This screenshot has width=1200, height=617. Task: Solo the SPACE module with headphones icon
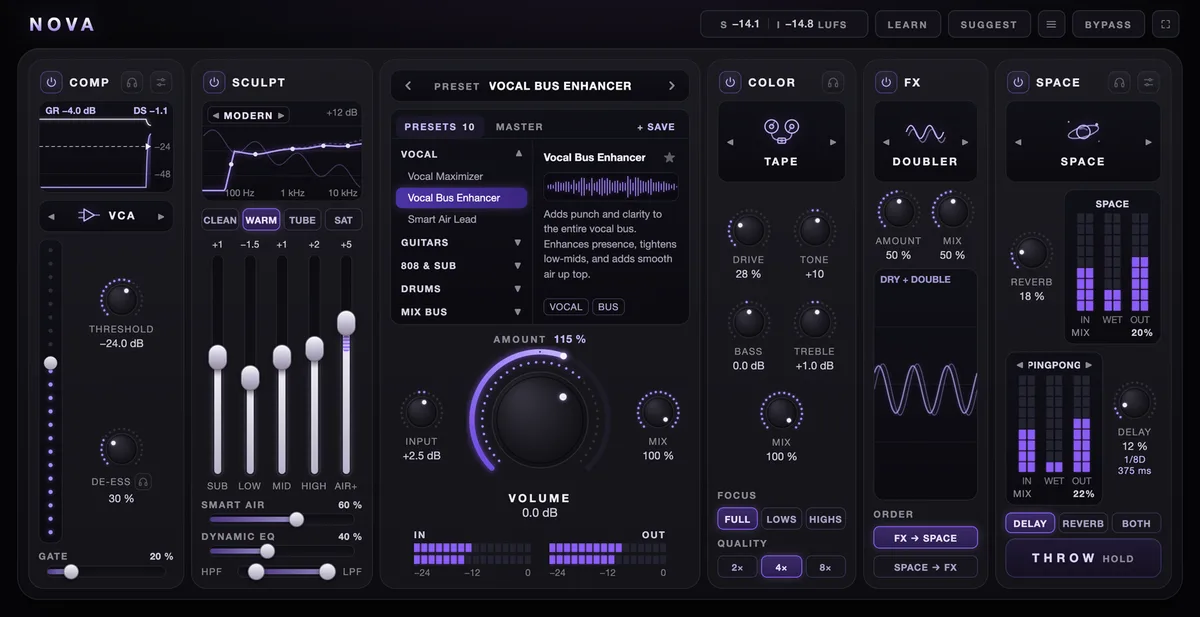[x=1120, y=82]
